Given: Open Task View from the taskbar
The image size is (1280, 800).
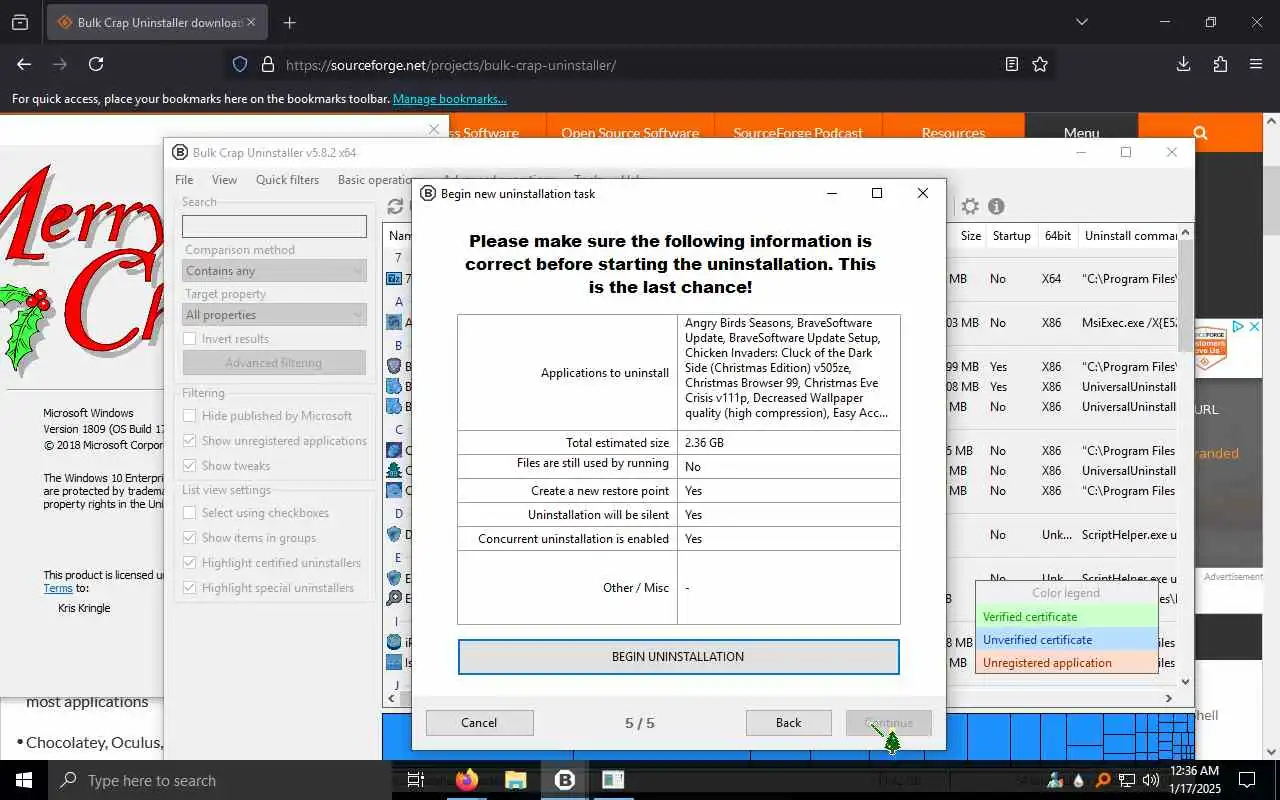Looking at the screenshot, I should (x=416, y=780).
